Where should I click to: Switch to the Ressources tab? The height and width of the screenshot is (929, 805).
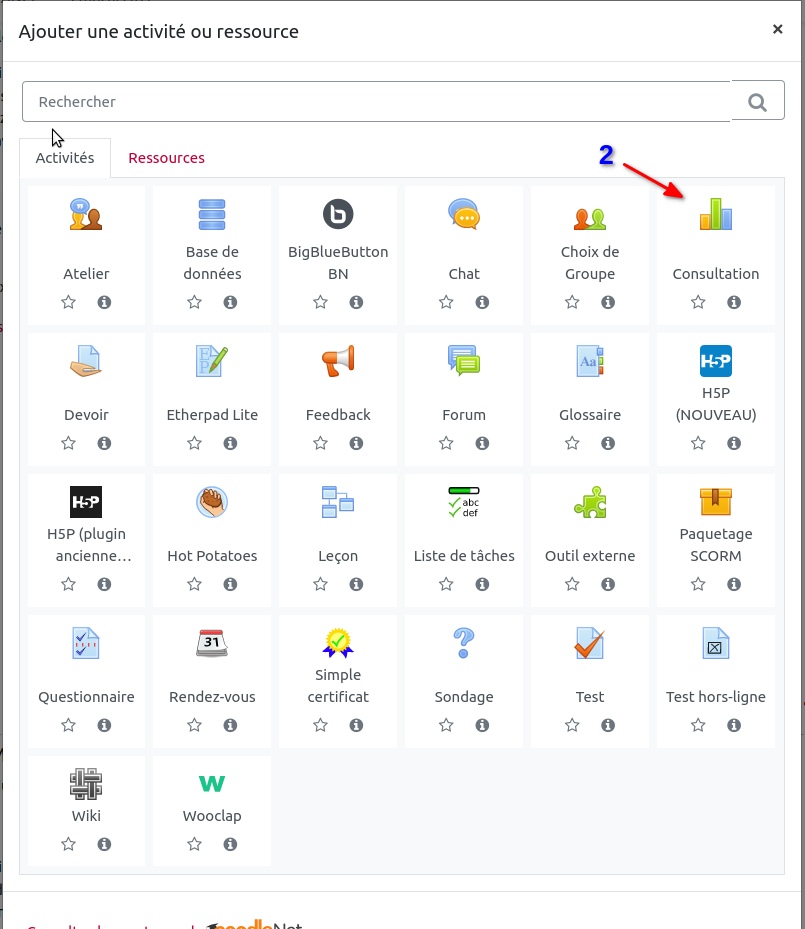pyautogui.click(x=166, y=158)
